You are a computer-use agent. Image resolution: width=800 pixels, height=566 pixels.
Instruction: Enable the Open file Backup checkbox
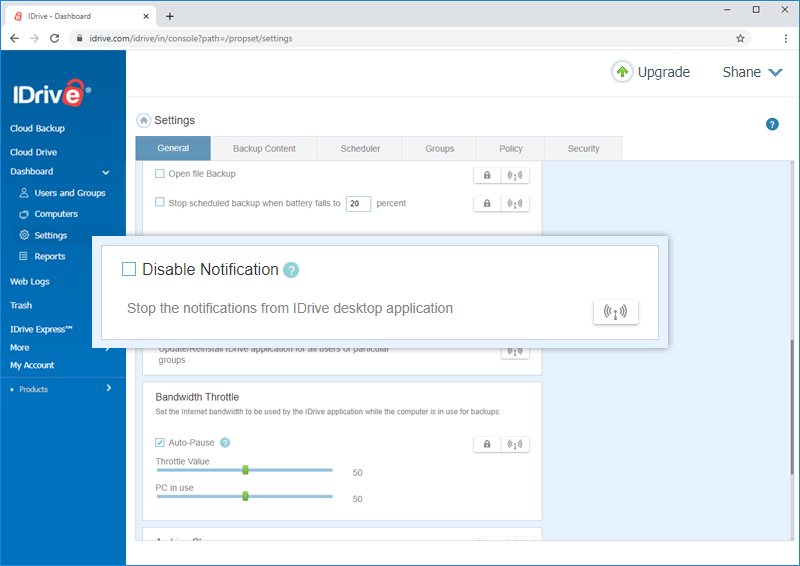coord(160,174)
